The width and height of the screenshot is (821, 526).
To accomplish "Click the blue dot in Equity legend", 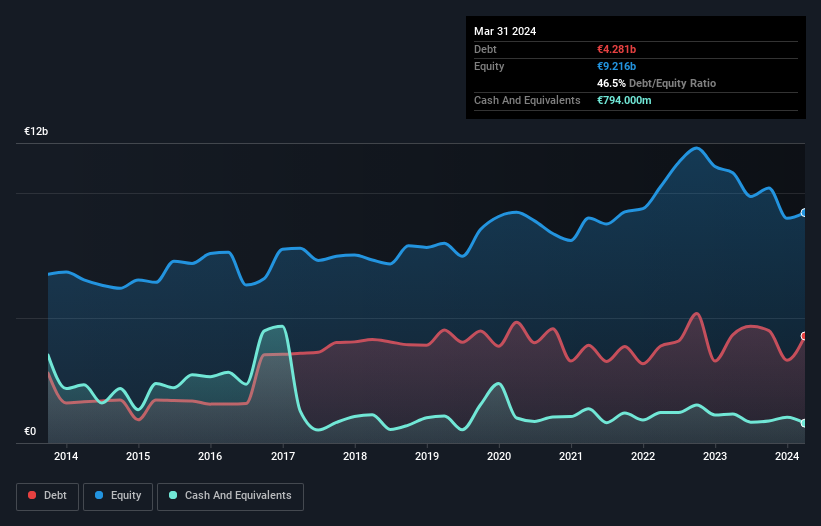I will pos(99,495).
